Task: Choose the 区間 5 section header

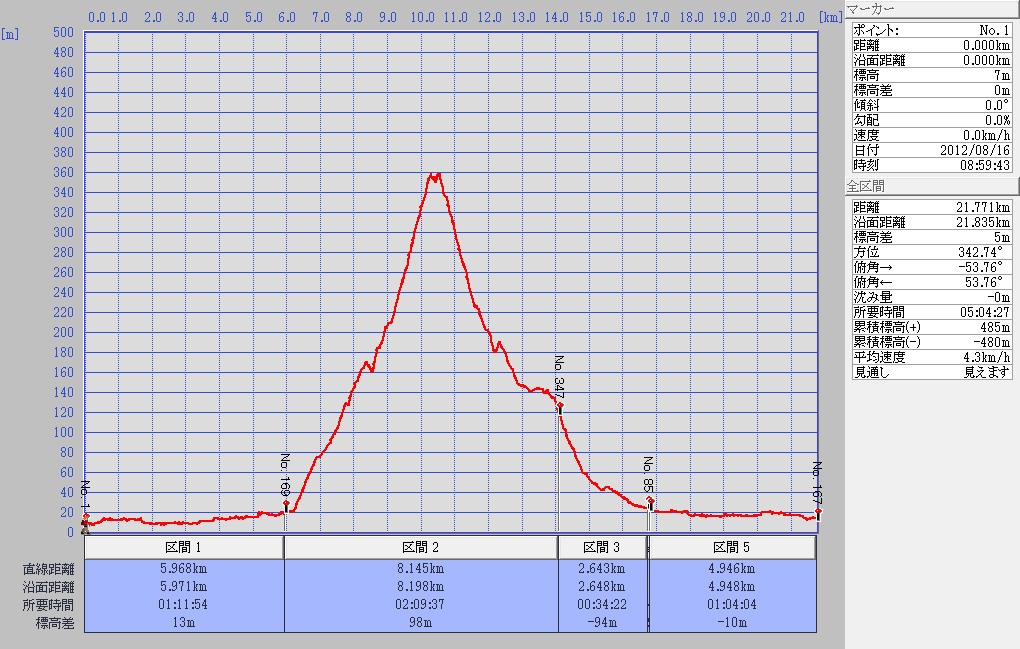Action: (x=732, y=548)
